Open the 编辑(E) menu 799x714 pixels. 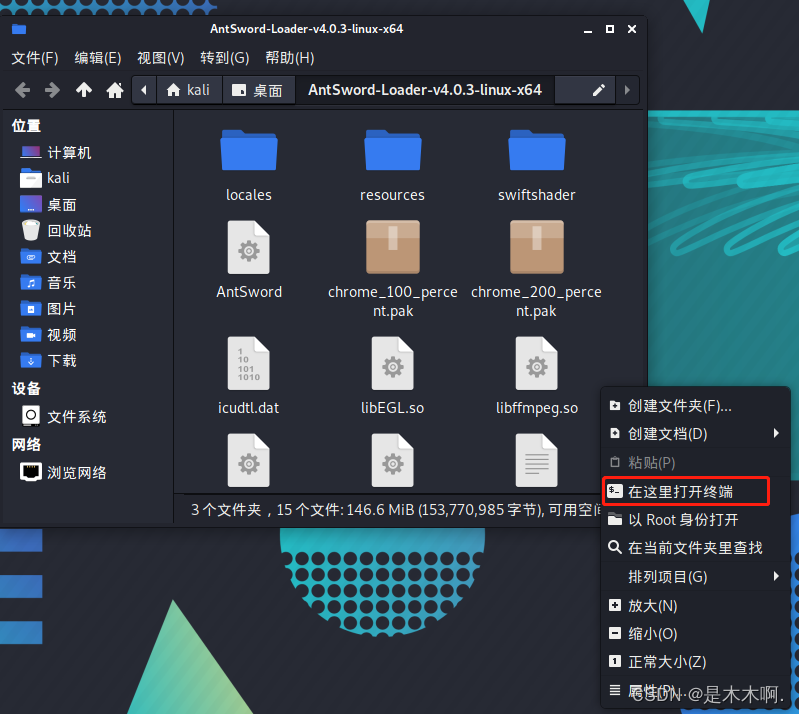[98, 58]
